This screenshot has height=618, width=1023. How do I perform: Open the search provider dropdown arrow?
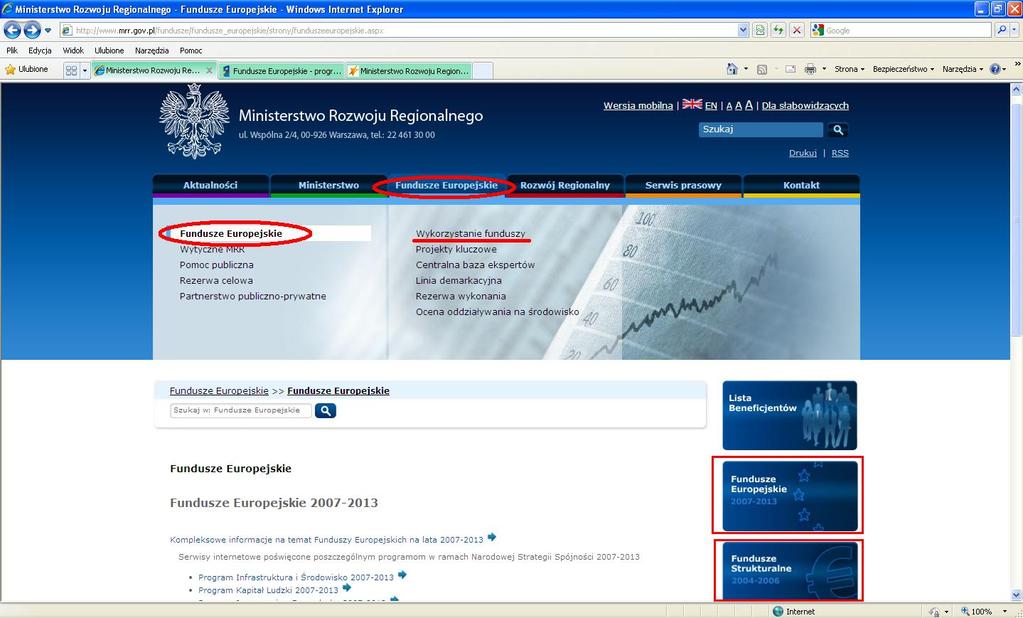[1015, 30]
